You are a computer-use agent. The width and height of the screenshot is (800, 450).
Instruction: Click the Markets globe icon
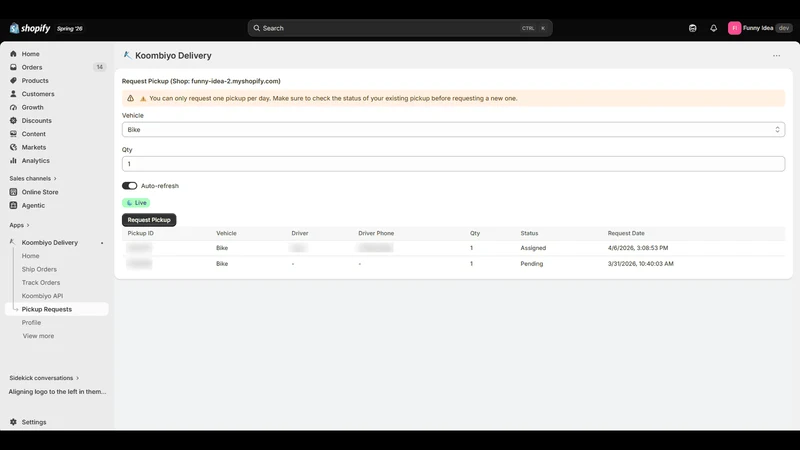coord(13,147)
